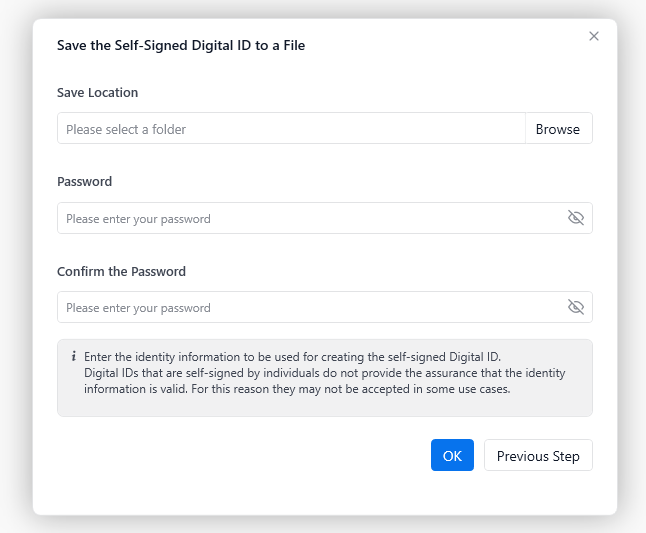The width and height of the screenshot is (646, 533).
Task: Click the "Password" field label
Action: pyautogui.click(x=85, y=182)
